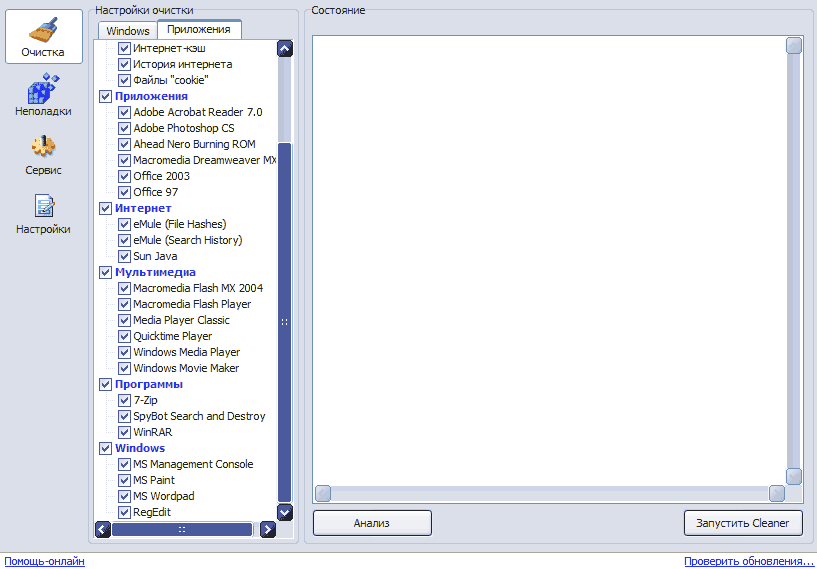Open the Сервис (Tools) section icon
The width and height of the screenshot is (817, 569).
pos(44,155)
